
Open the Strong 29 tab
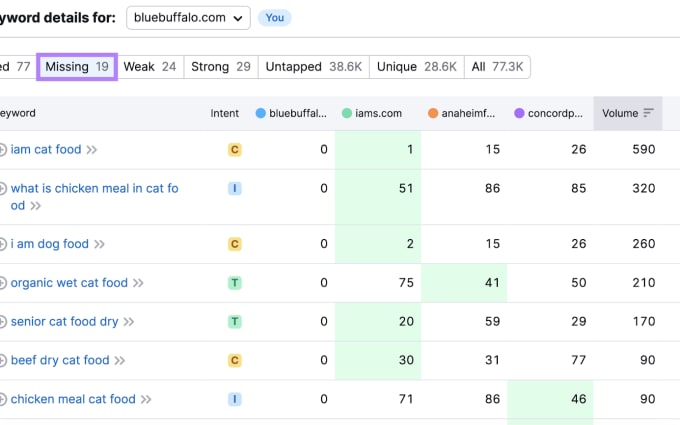point(221,67)
